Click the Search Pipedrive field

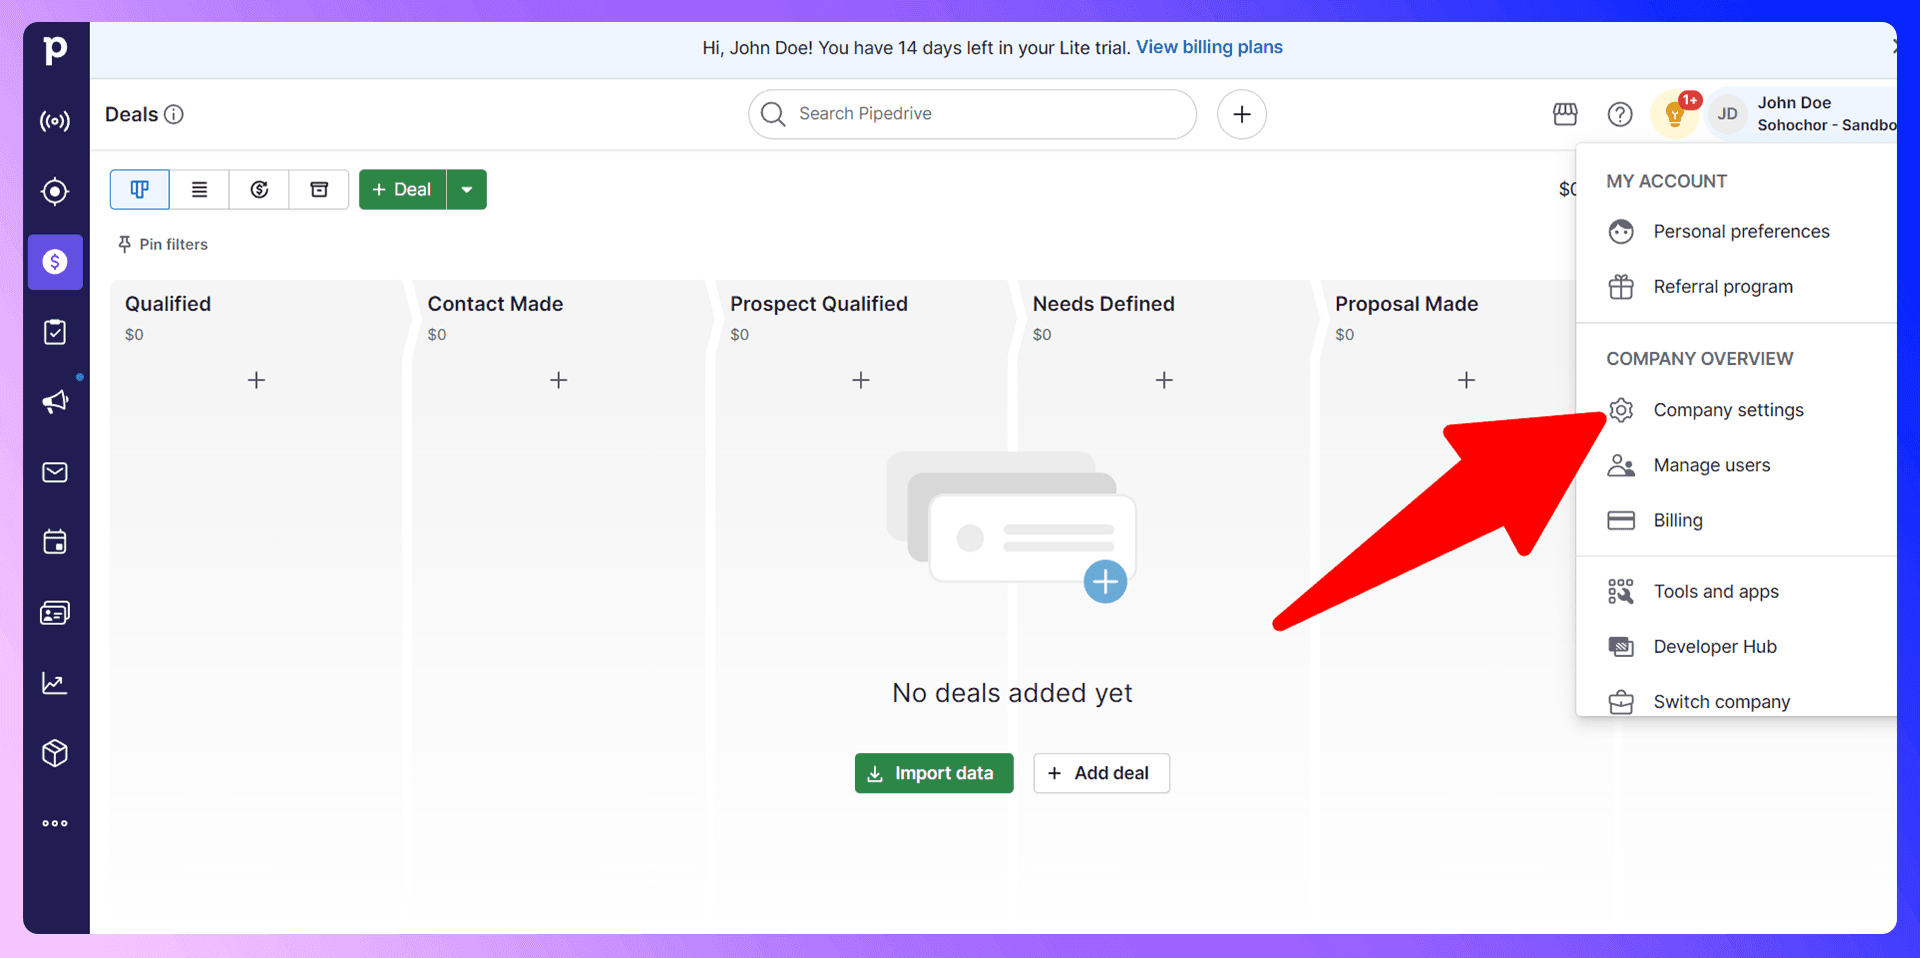pos(972,114)
